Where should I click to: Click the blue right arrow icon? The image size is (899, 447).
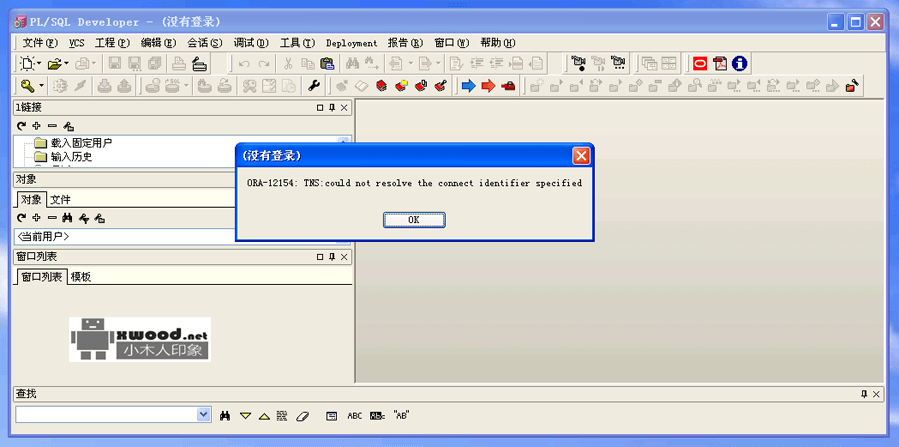468,86
